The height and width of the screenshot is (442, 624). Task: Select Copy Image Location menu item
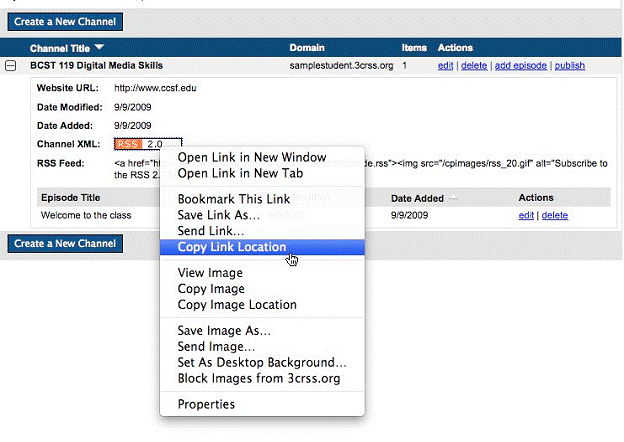237,305
